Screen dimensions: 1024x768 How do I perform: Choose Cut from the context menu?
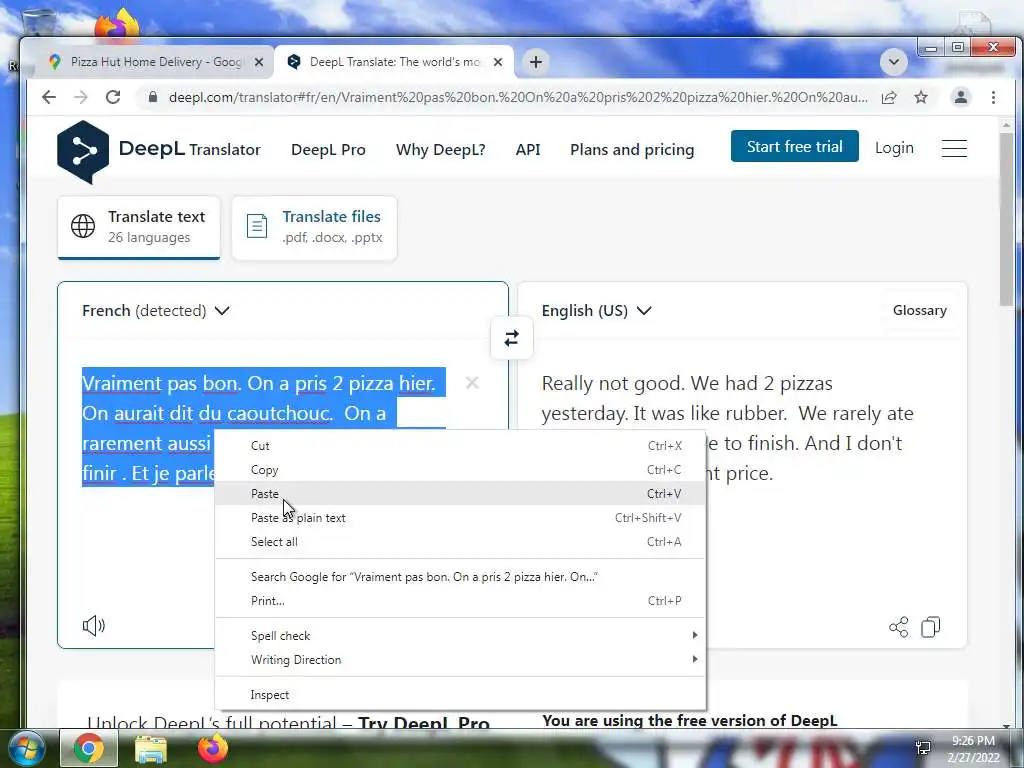pyautogui.click(x=460, y=445)
